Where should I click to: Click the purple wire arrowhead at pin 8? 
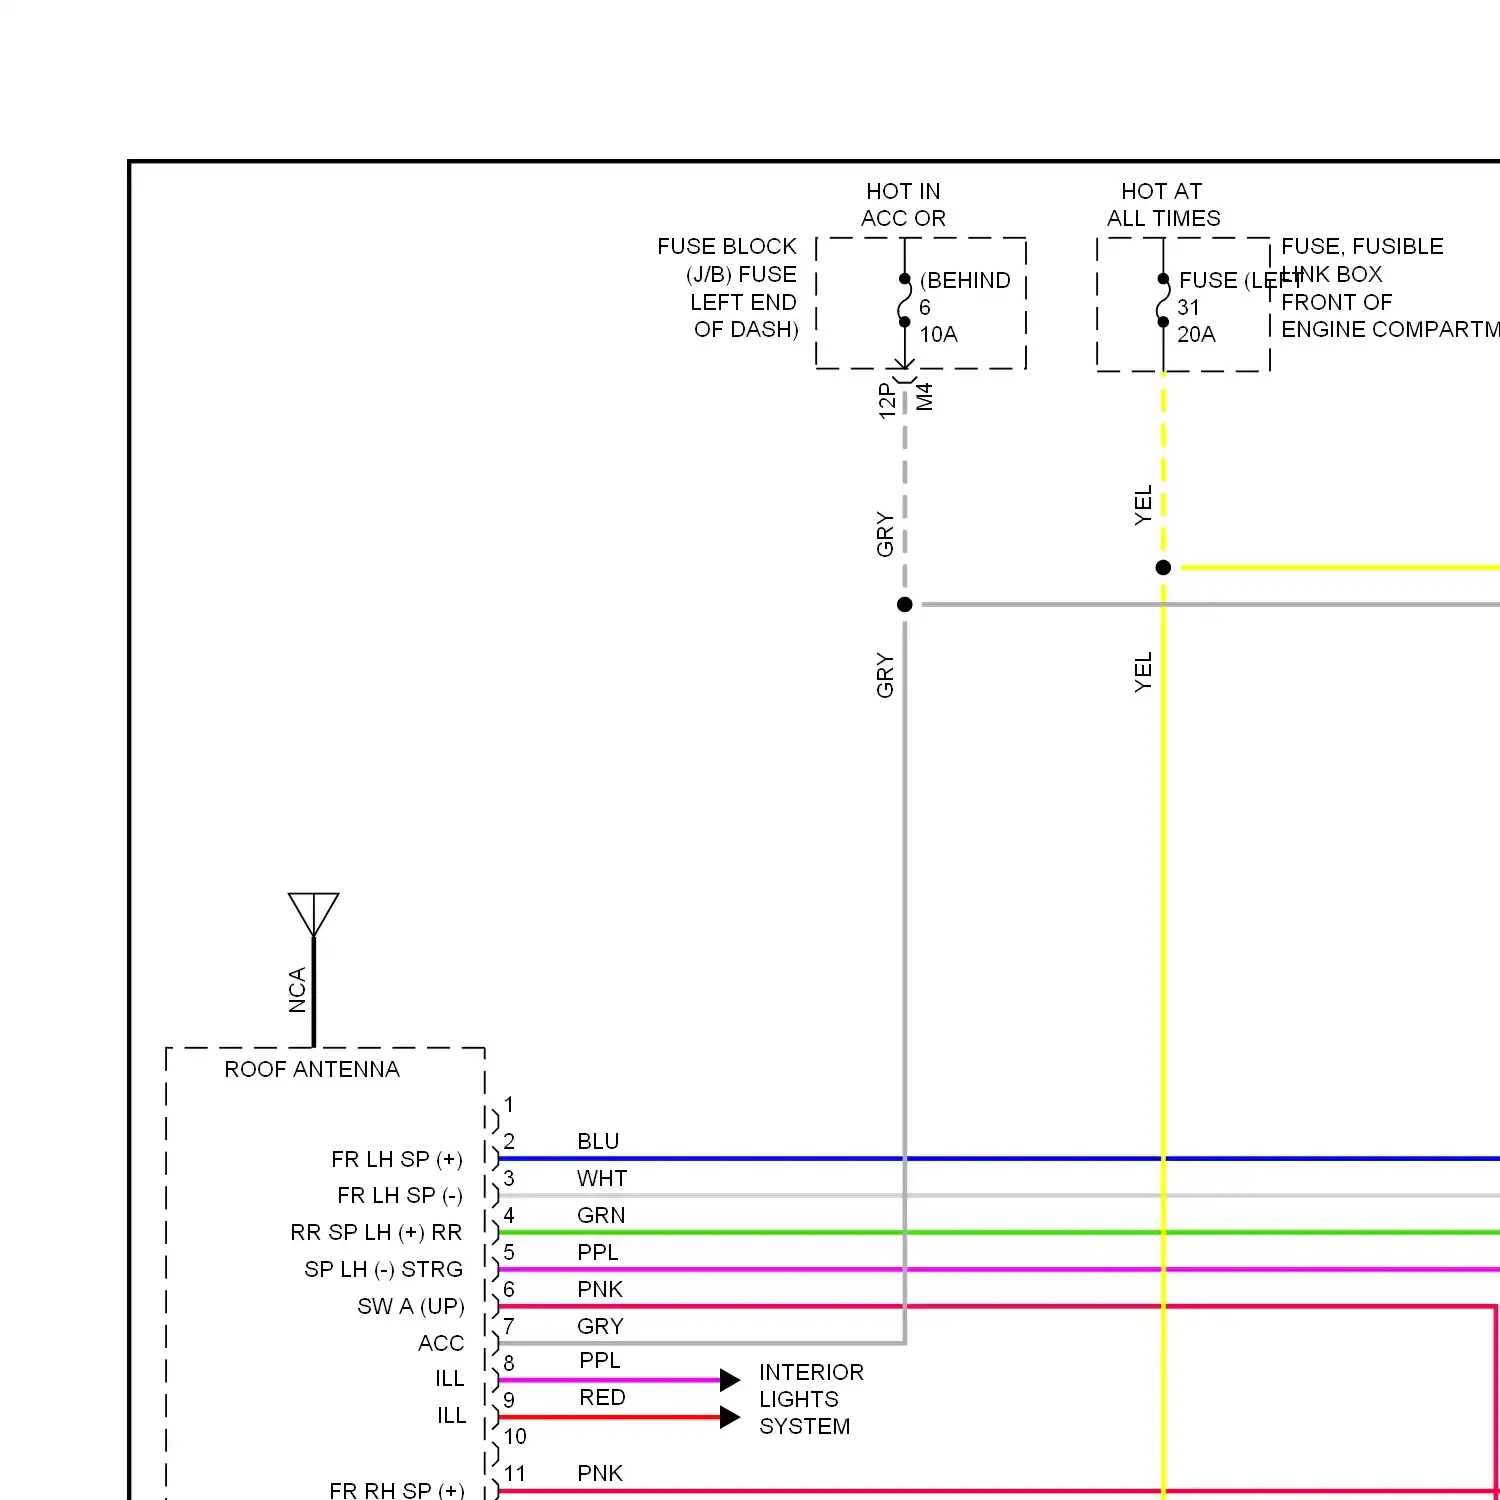(730, 1380)
